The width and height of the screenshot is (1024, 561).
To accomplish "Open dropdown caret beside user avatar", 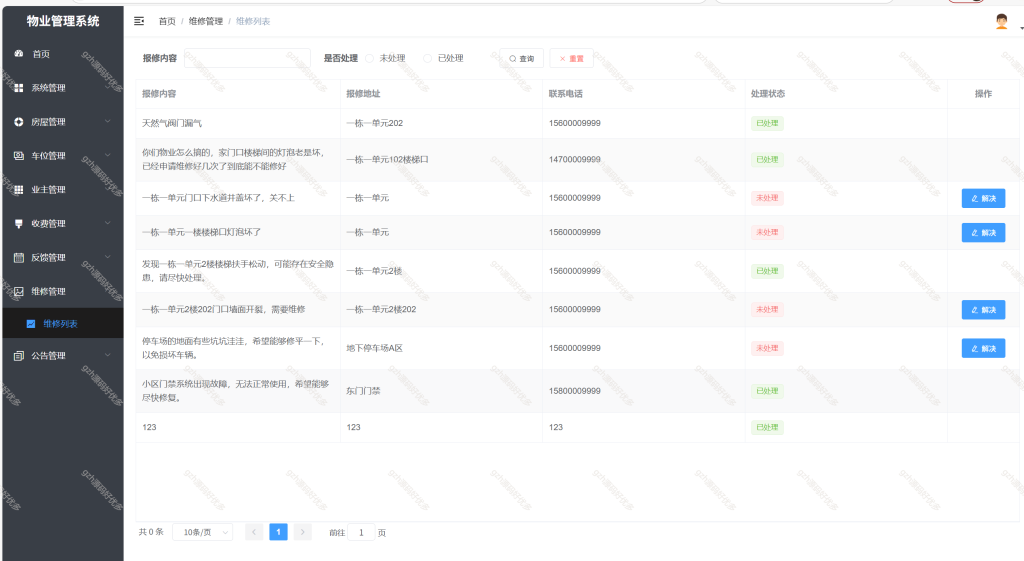I will 1021,28.
